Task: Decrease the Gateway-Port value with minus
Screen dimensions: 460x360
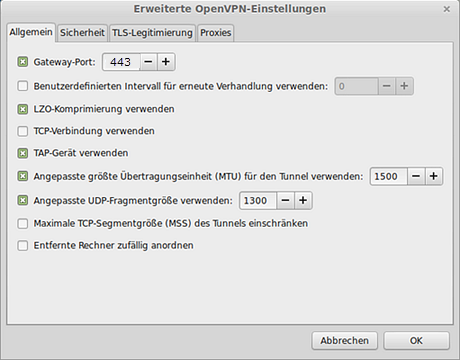Action: (148, 62)
